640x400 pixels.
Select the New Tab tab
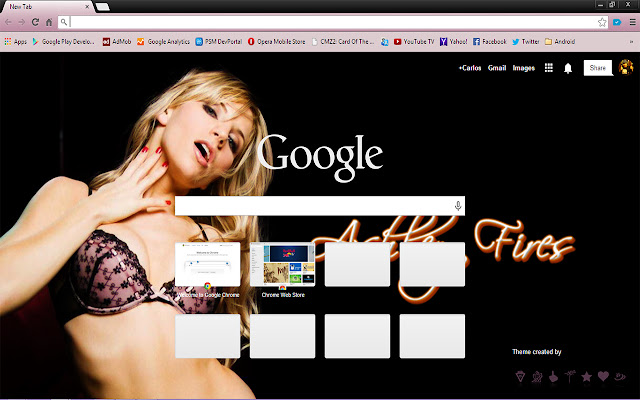(47, 7)
